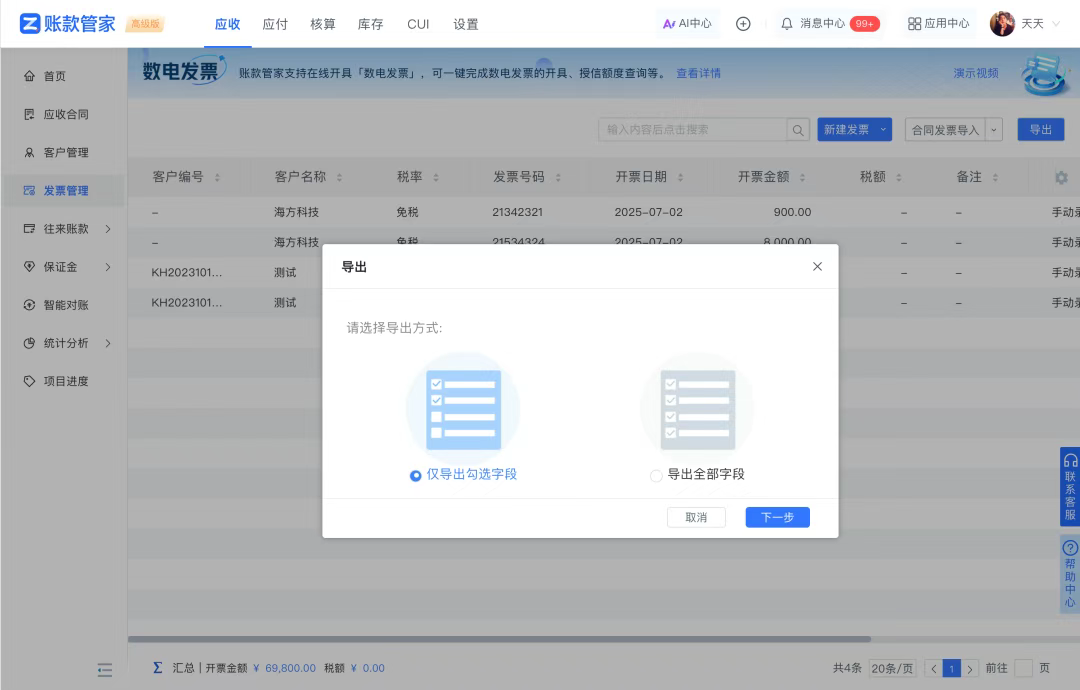
Task: Click the invoice search input field
Action: (x=693, y=129)
